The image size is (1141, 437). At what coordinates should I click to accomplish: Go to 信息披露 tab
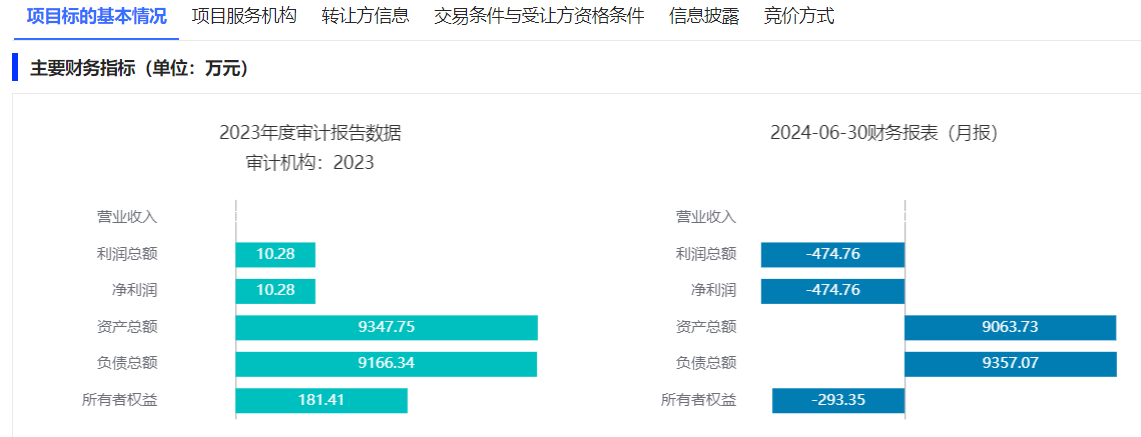[704, 16]
